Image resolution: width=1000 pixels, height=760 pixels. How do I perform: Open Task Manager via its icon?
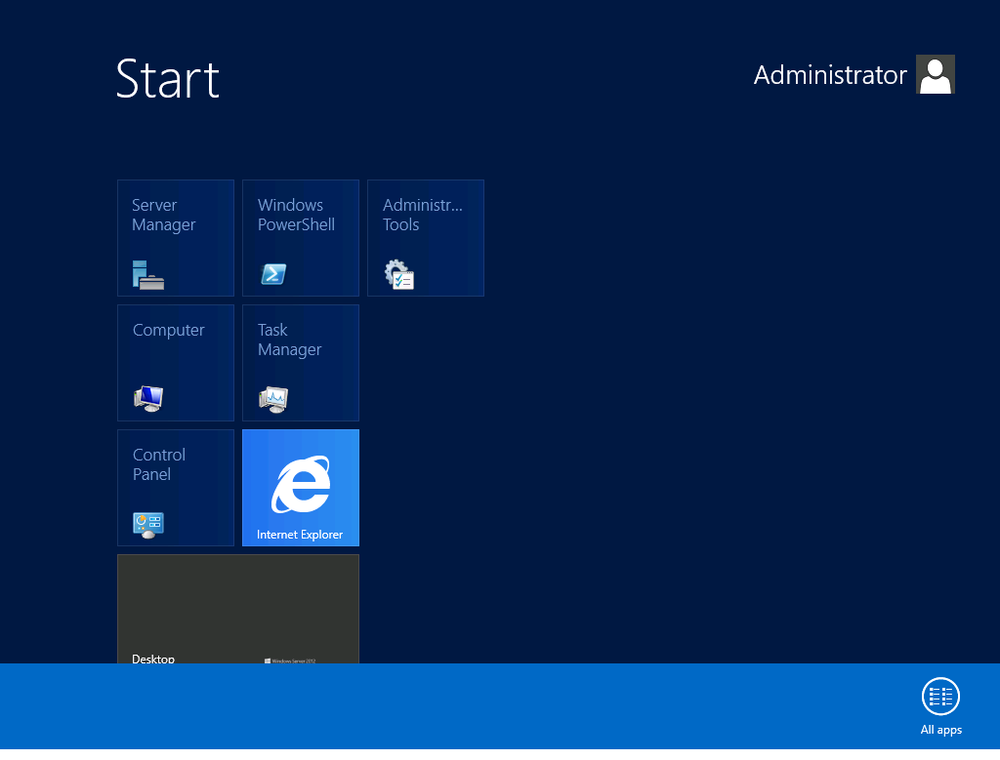274,399
